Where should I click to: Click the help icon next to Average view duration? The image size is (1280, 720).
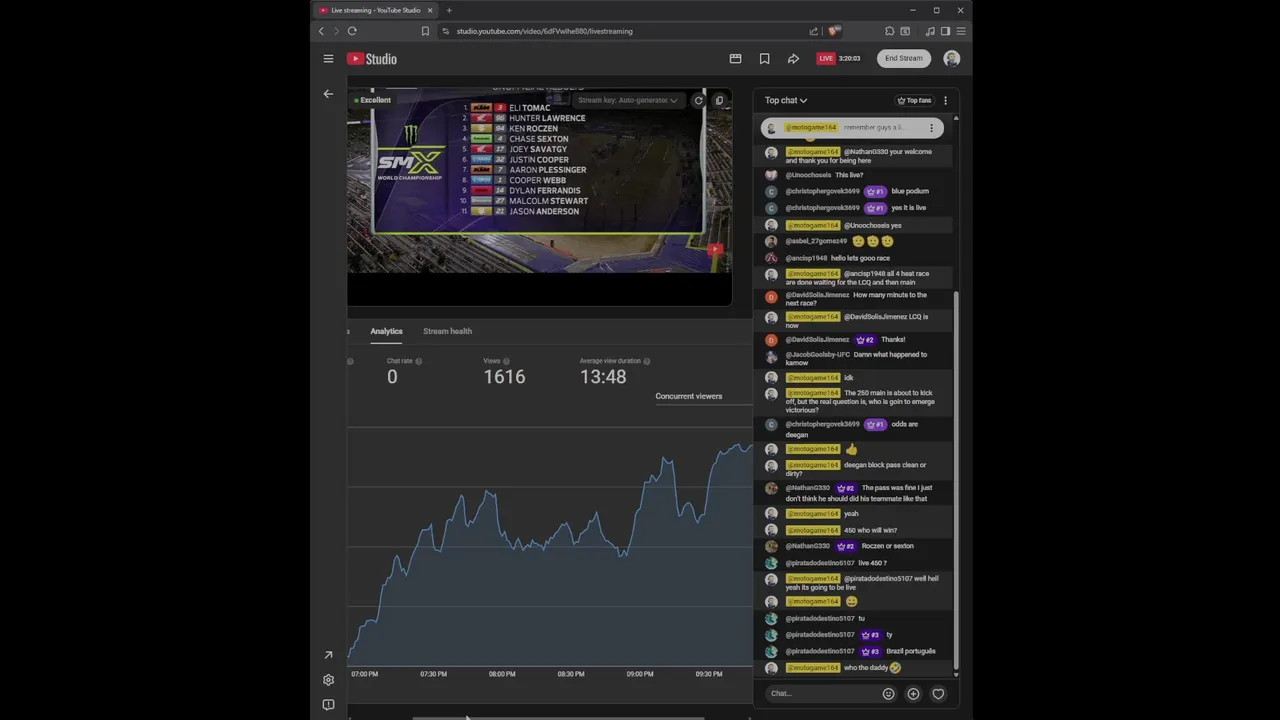coord(647,361)
